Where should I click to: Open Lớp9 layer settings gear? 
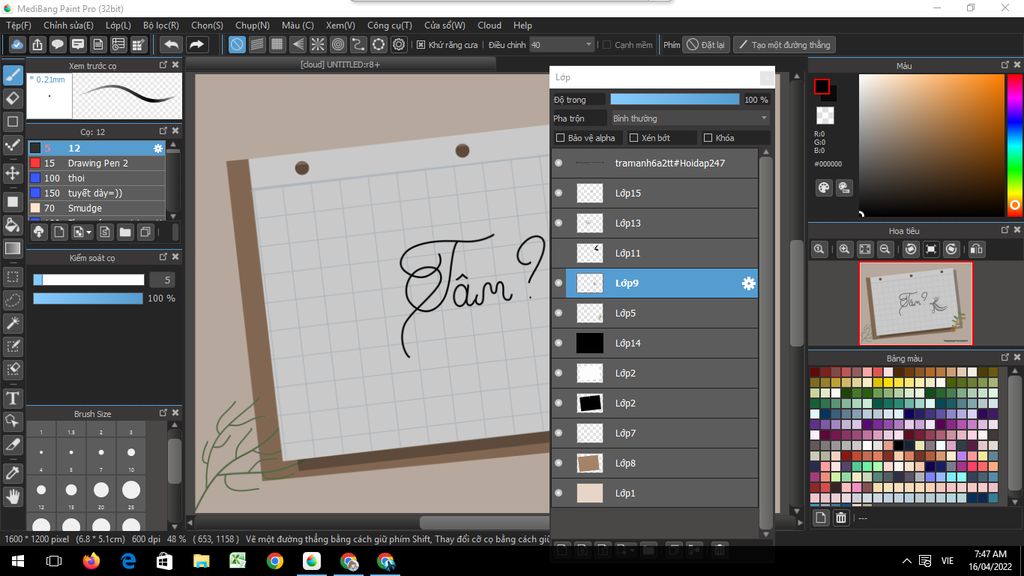(x=748, y=283)
